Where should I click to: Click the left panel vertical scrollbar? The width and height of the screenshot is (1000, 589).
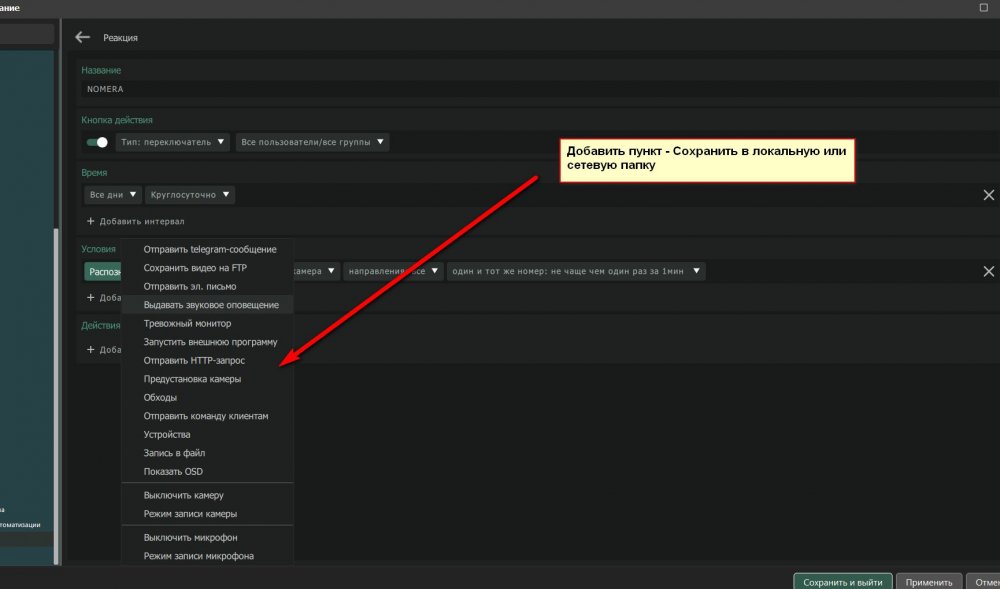click(x=56, y=395)
